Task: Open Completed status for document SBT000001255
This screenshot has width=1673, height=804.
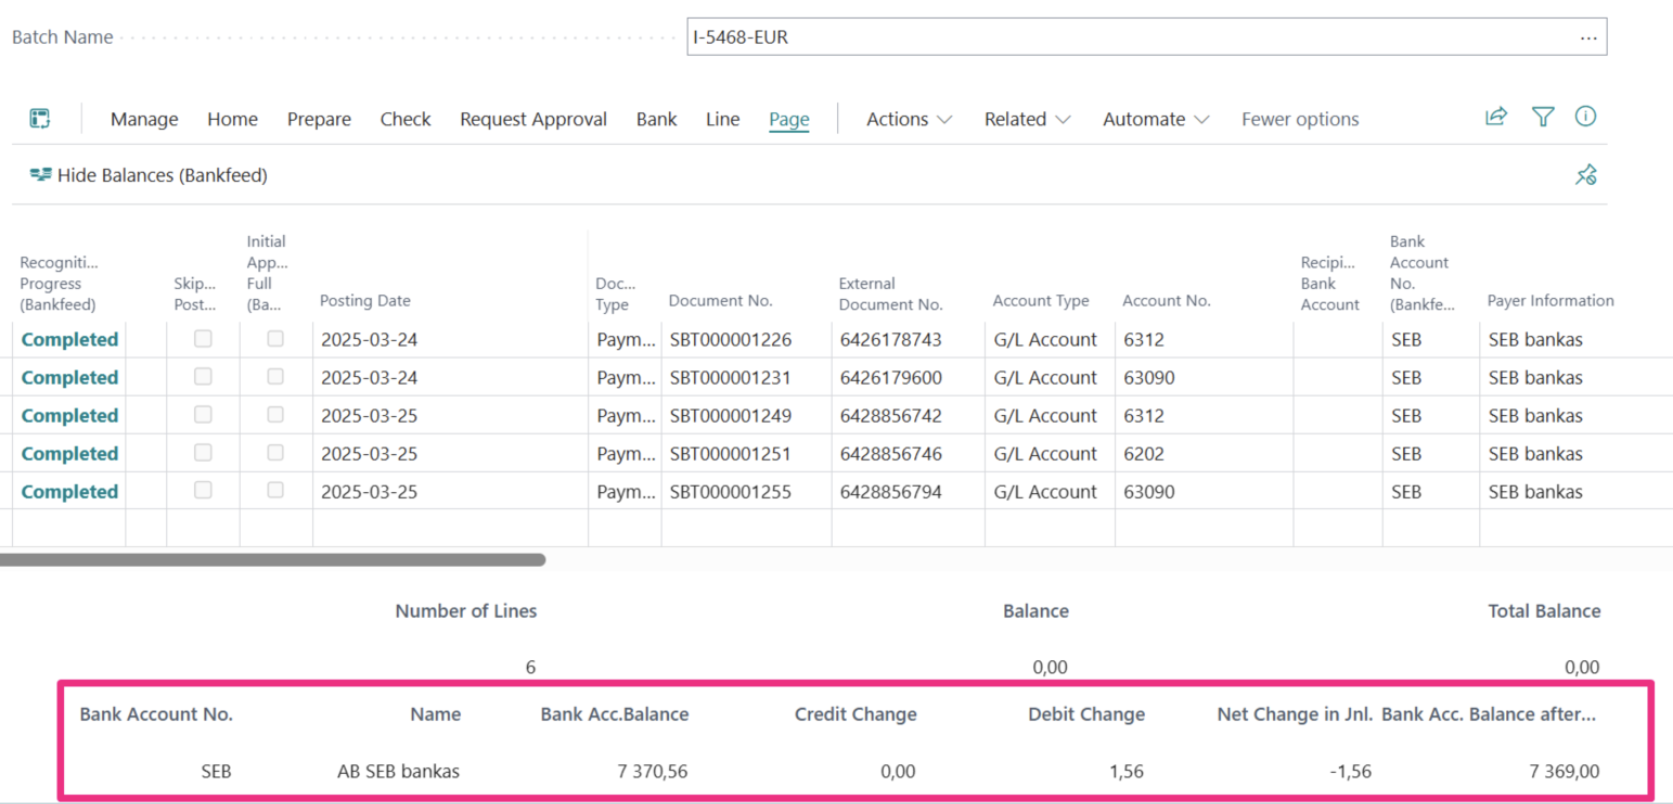Action: (x=70, y=491)
